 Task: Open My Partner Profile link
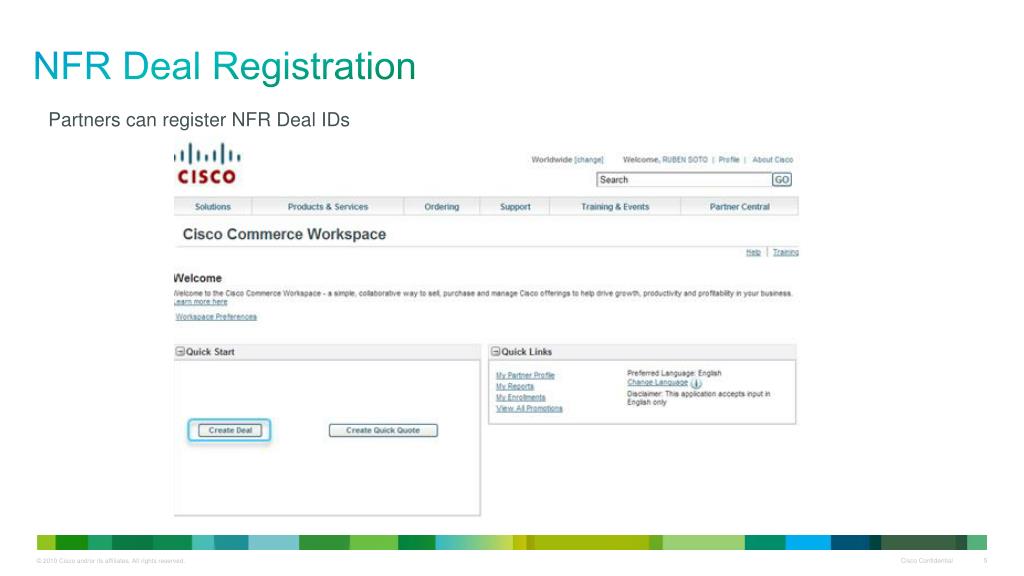525,376
